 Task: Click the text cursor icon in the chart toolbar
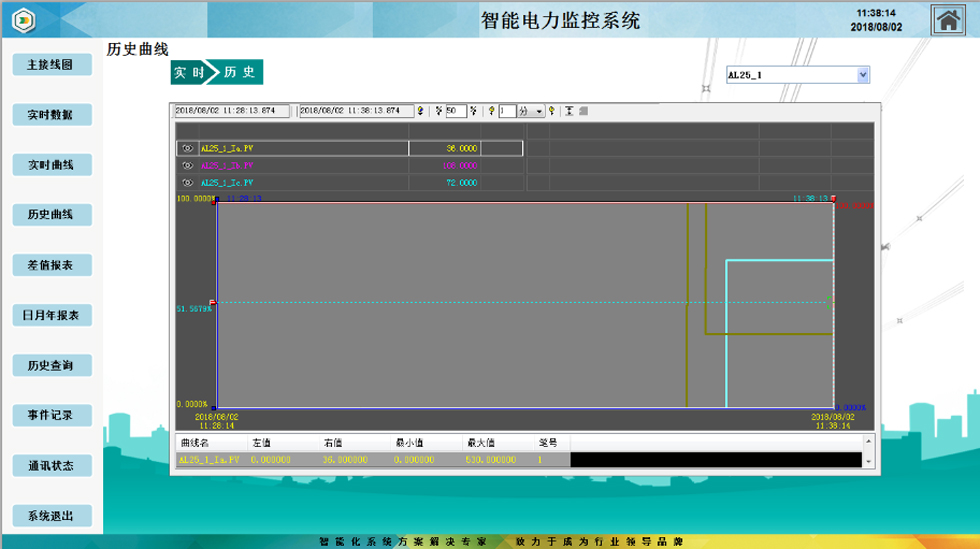pos(569,111)
